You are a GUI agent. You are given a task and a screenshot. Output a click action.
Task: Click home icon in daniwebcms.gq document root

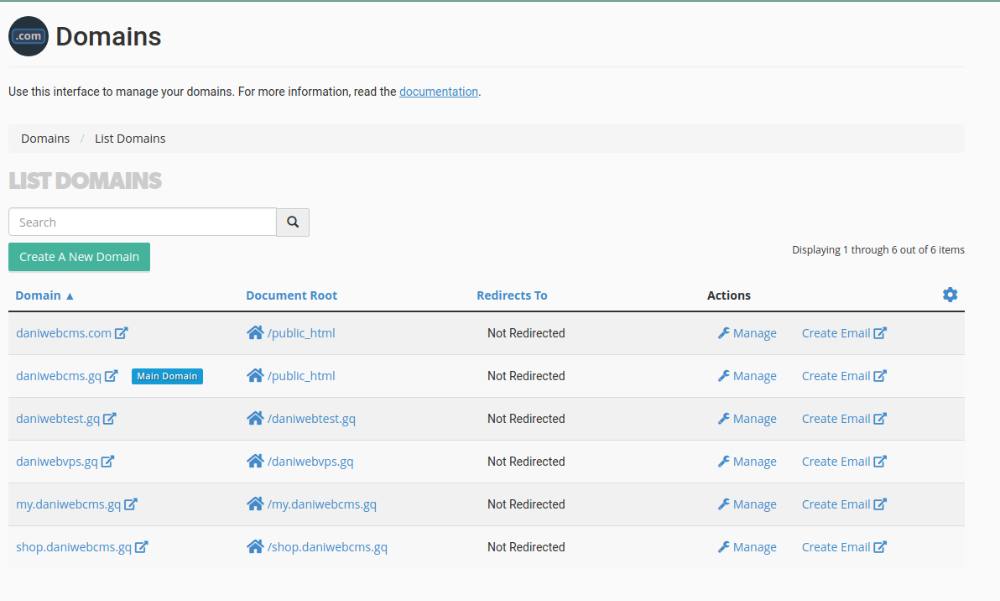(x=255, y=375)
